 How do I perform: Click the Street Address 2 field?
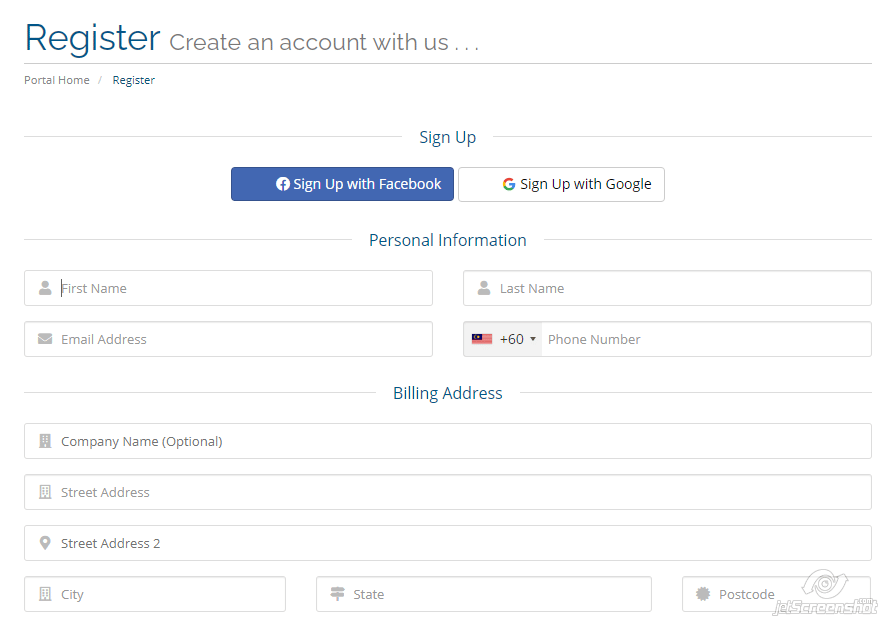click(x=448, y=543)
